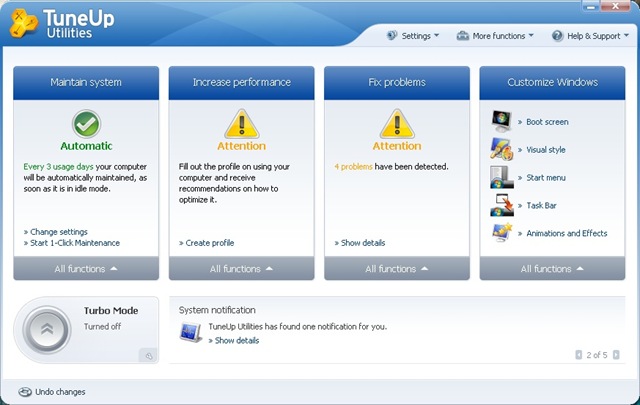The image size is (640, 405).
Task: Select the Maintain system header
Action: tap(86, 83)
